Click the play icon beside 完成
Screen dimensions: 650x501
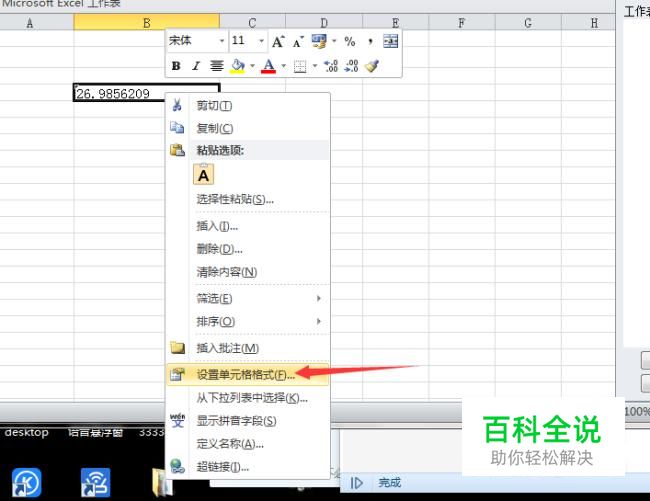pos(357,483)
